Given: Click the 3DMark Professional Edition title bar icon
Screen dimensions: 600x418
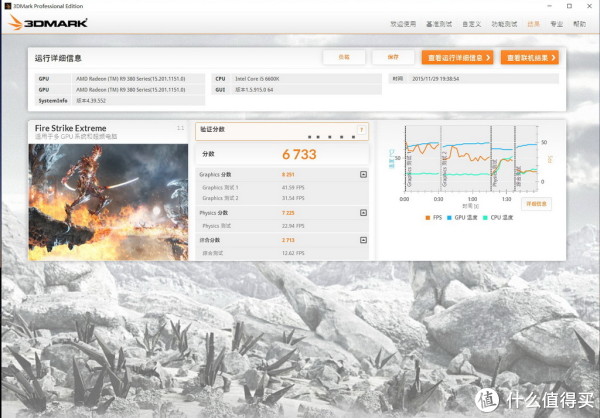Looking at the screenshot, I should pos(7,6).
